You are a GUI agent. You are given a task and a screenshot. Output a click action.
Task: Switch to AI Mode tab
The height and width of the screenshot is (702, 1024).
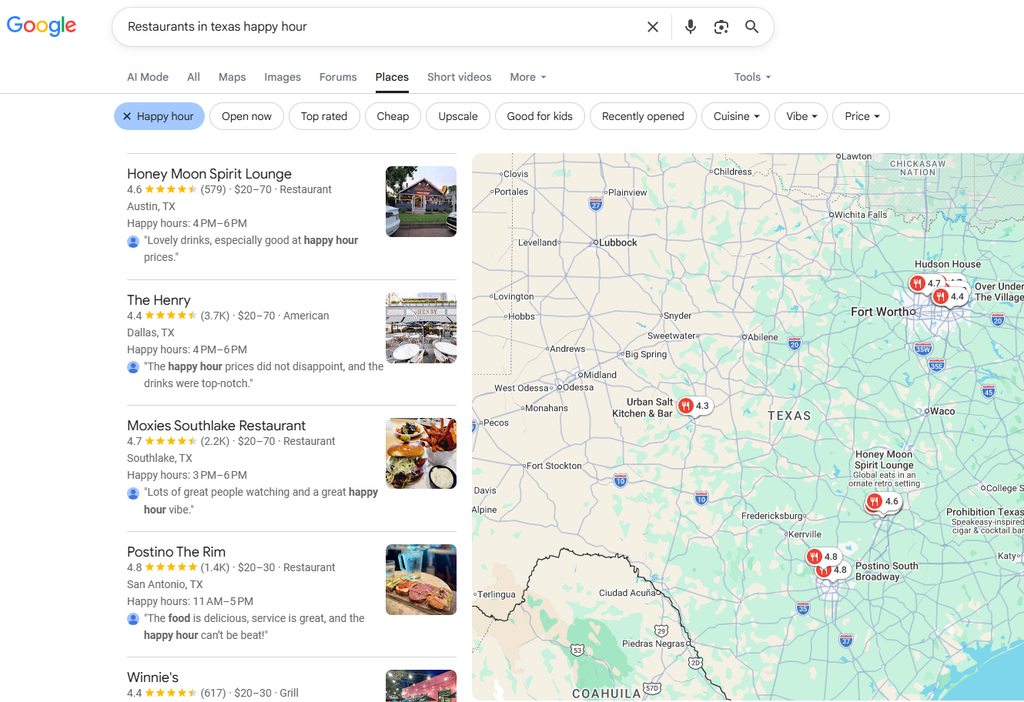[x=148, y=77]
